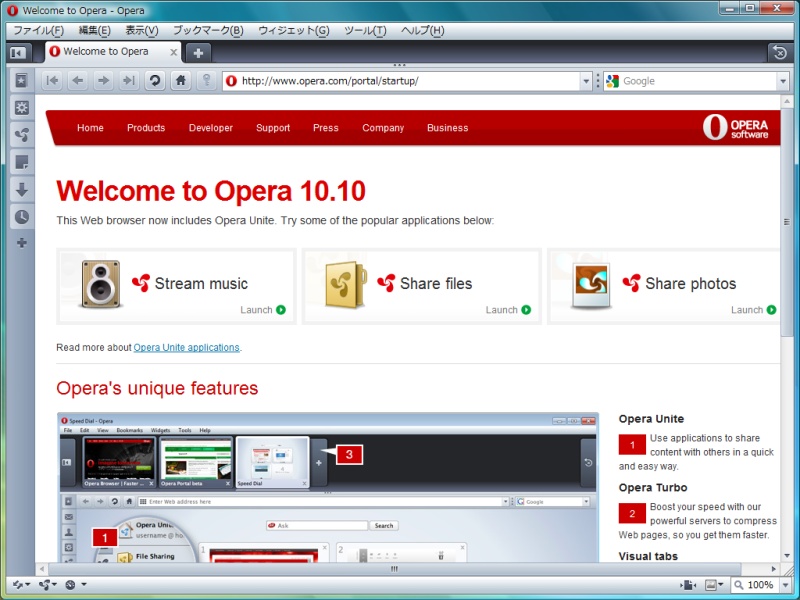The image size is (800, 600).
Task: Open the 編集(E) menu
Action: click(94, 31)
